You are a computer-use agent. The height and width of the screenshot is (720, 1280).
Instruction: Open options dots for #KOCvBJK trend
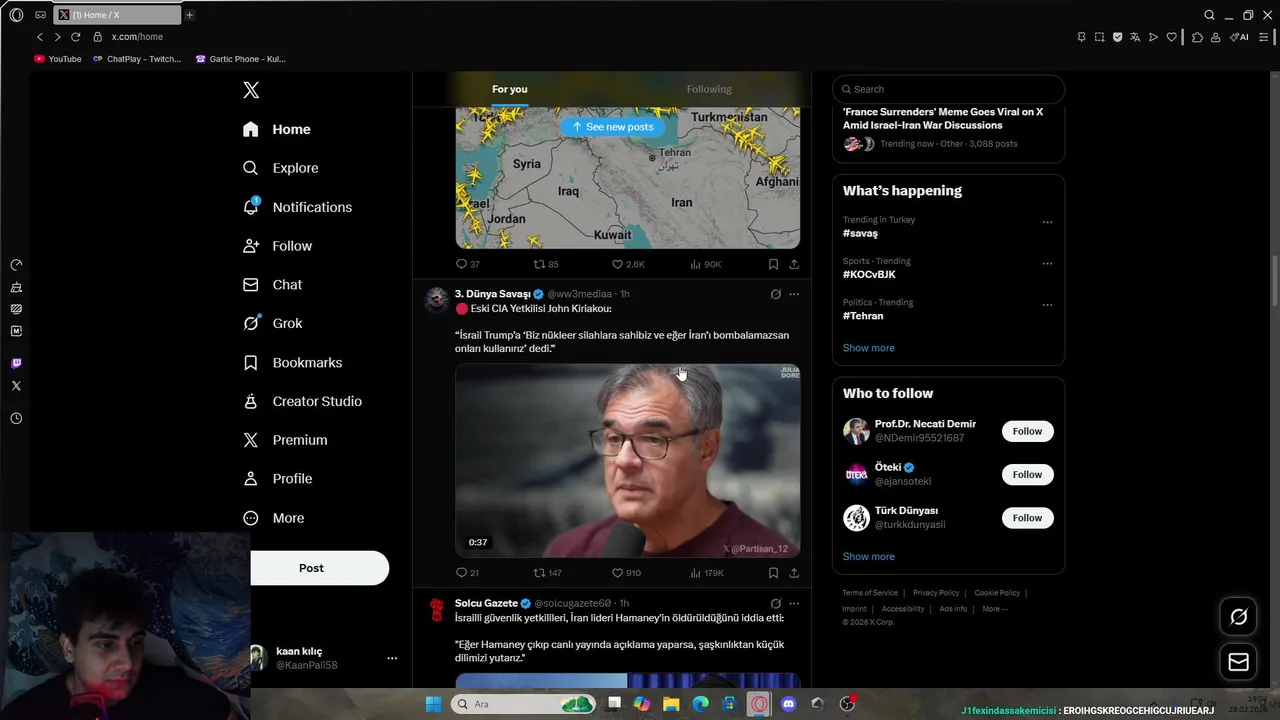(x=1047, y=264)
